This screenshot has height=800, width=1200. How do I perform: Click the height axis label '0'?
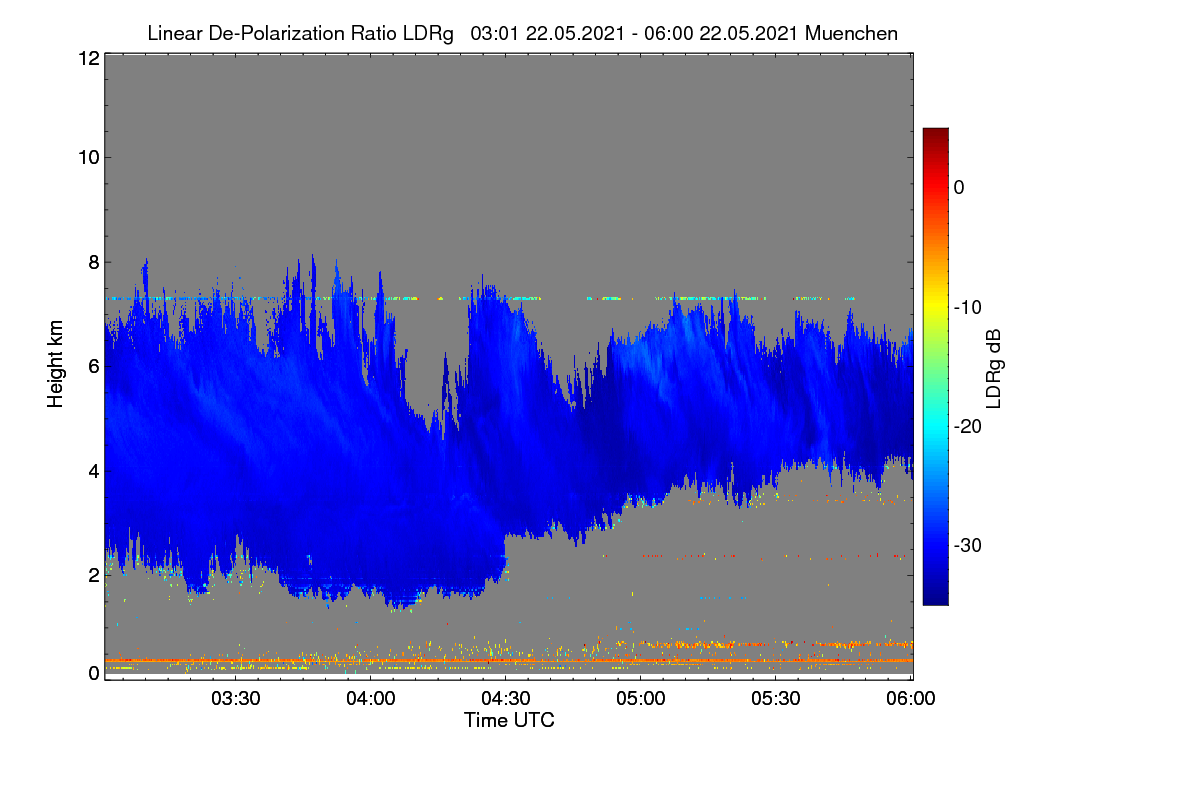point(92,673)
